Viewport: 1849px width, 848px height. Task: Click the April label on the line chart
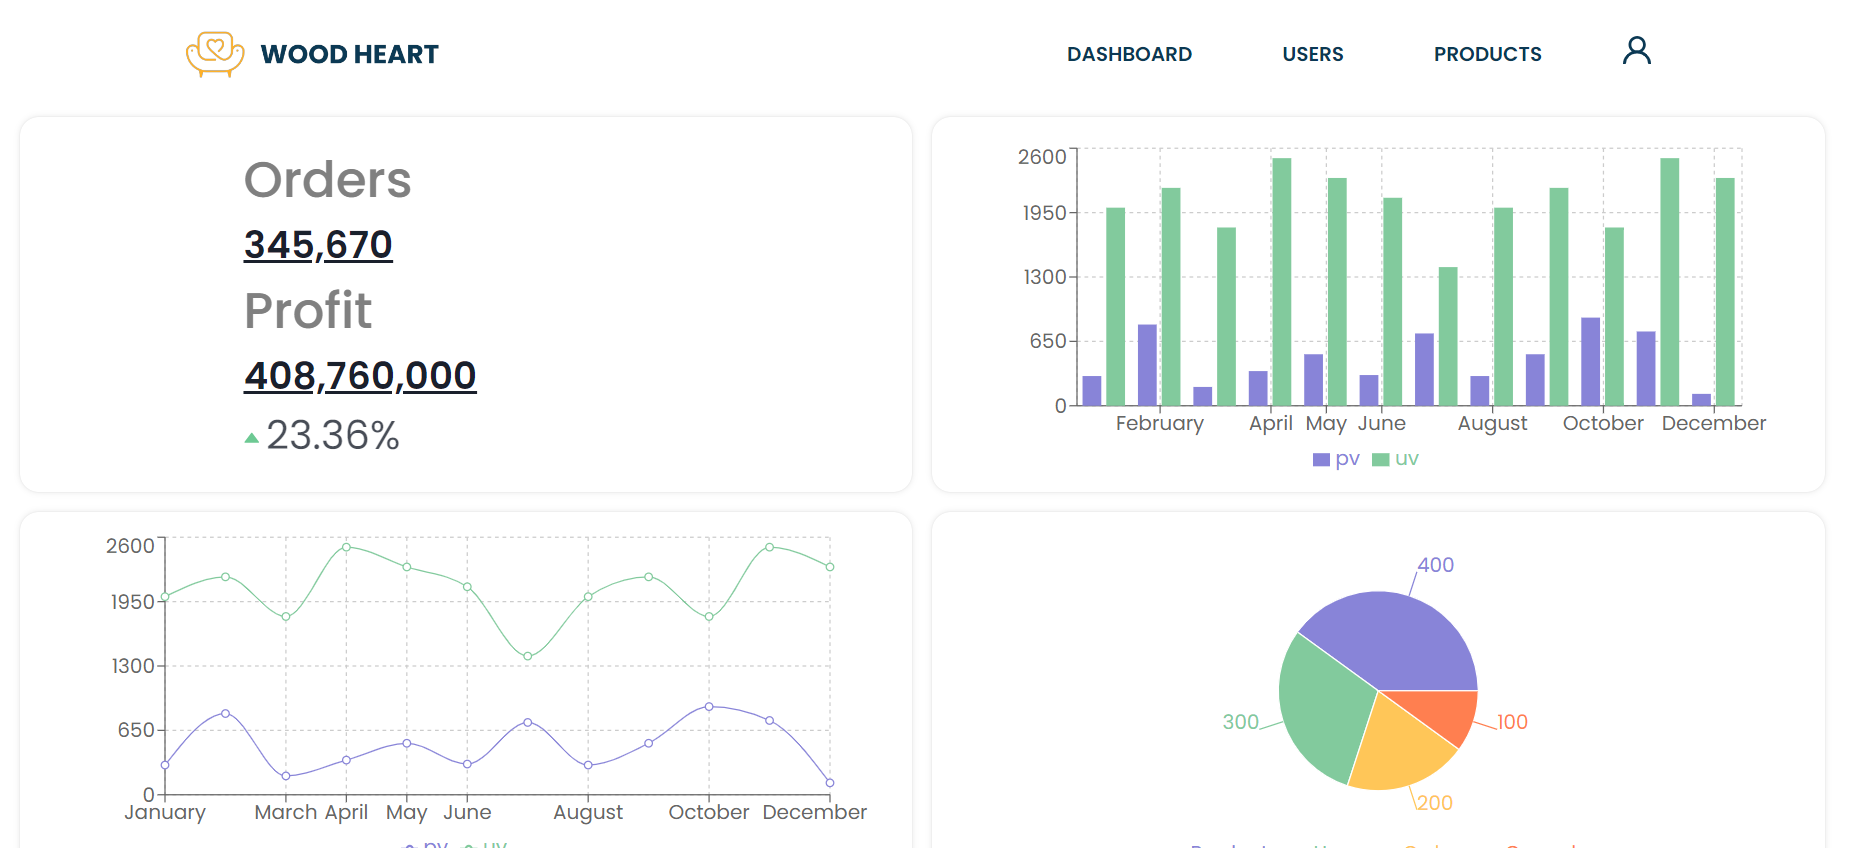coord(346,813)
